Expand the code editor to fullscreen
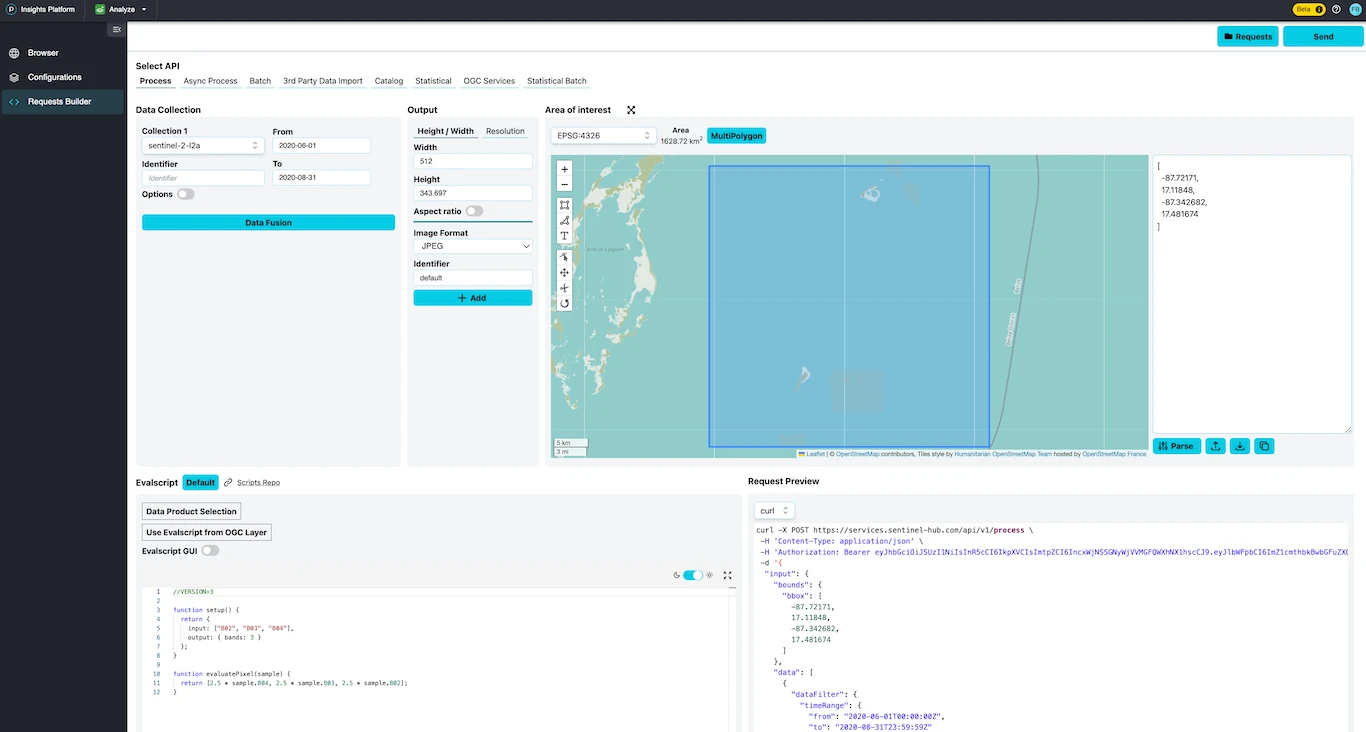This screenshot has height=732, width=1366. tap(727, 575)
